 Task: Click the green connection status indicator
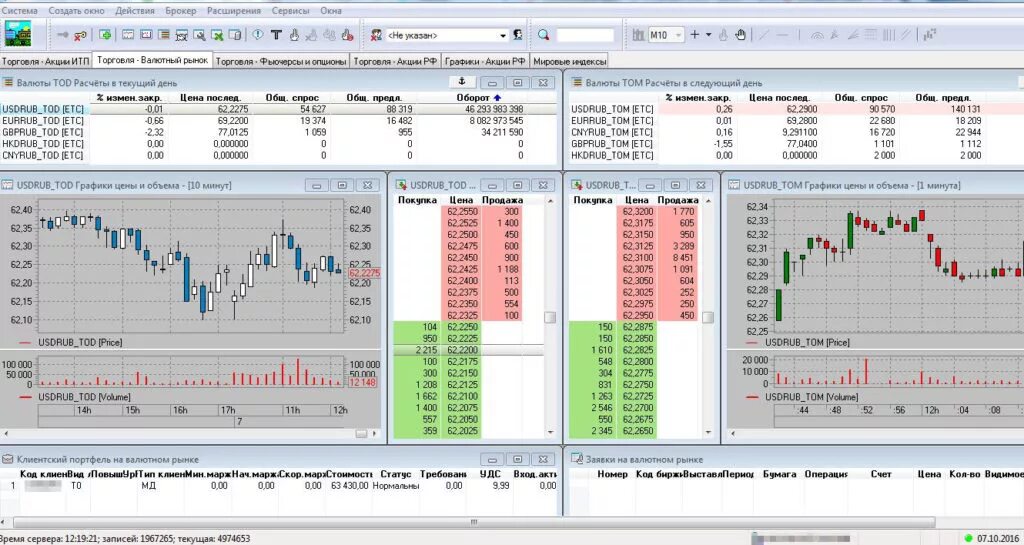[967, 539]
